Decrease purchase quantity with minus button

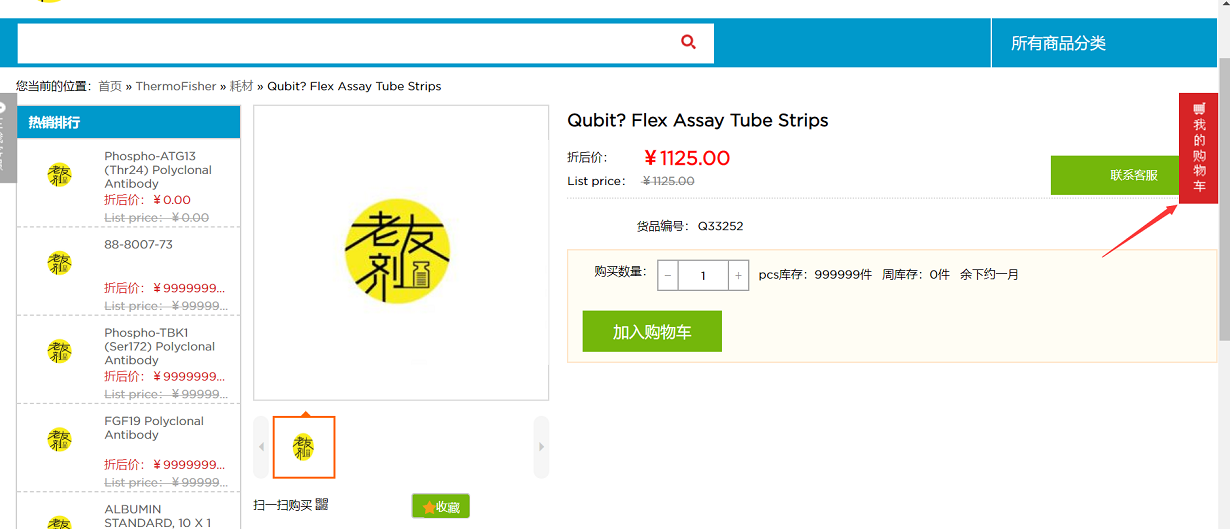coord(668,275)
